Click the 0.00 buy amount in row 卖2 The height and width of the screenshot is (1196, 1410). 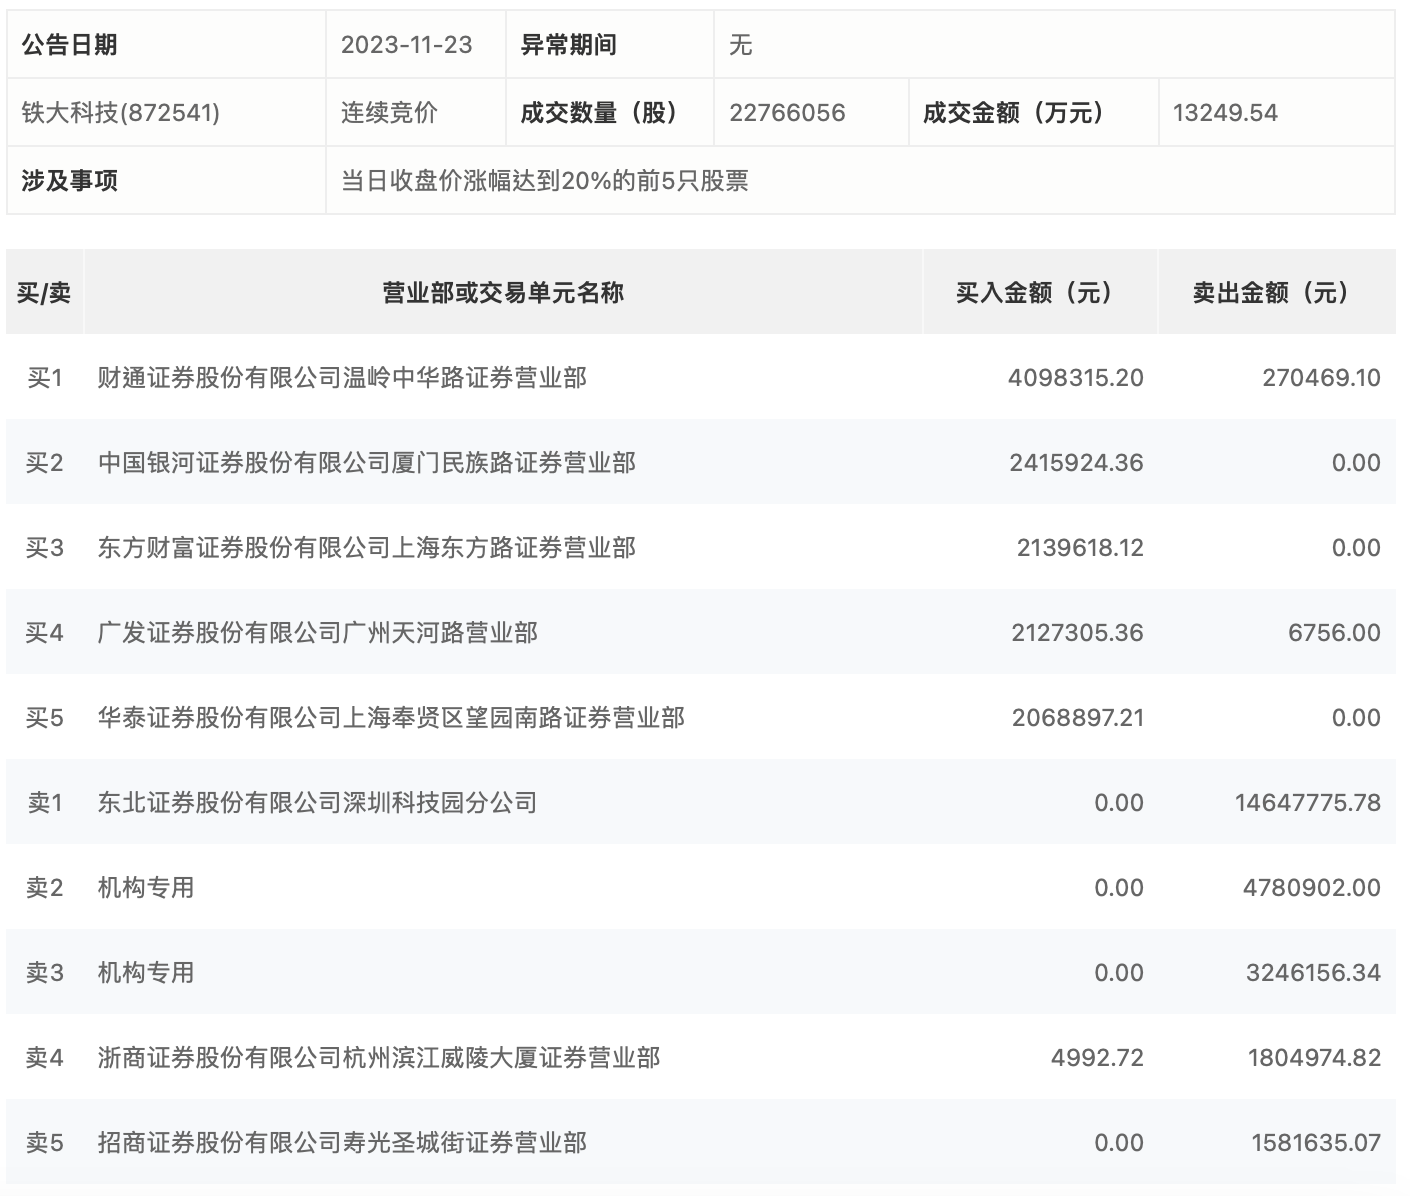(x=1119, y=888)
